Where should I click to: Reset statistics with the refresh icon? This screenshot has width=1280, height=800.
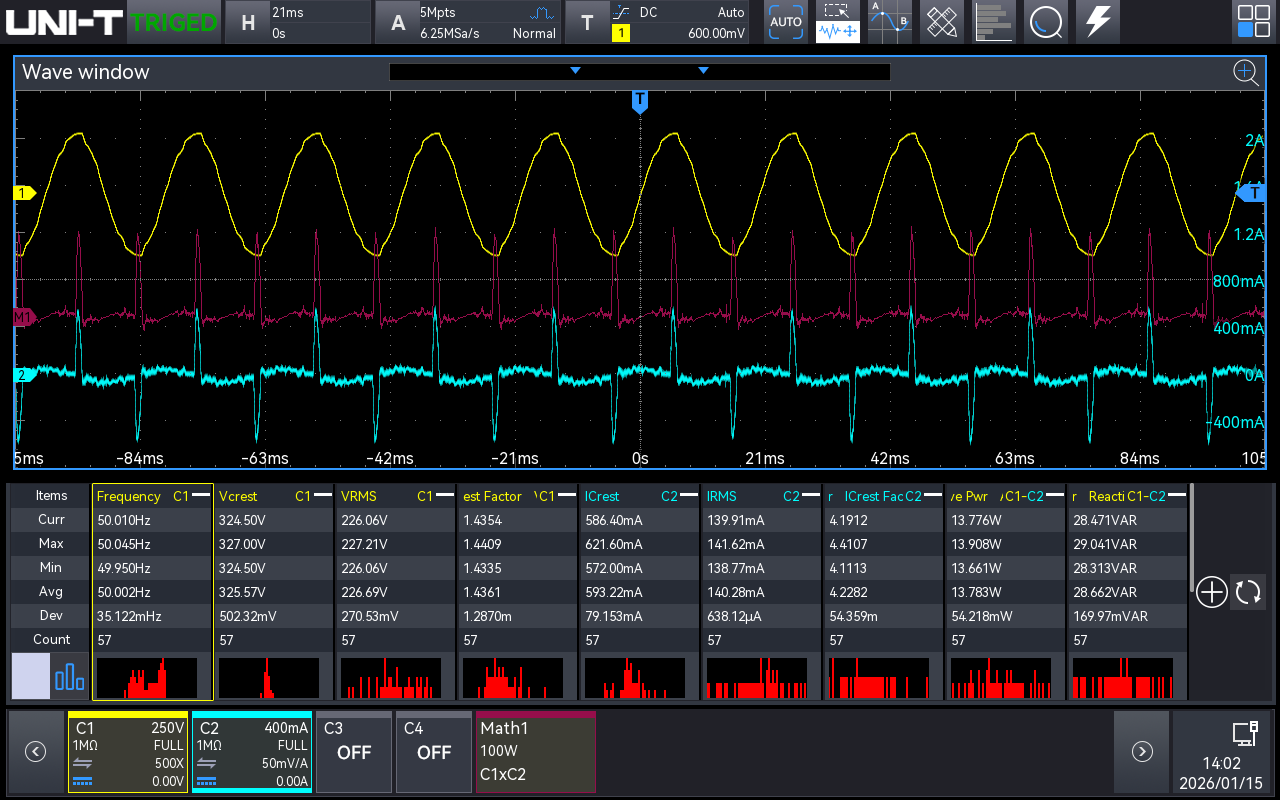(1248, 592)
